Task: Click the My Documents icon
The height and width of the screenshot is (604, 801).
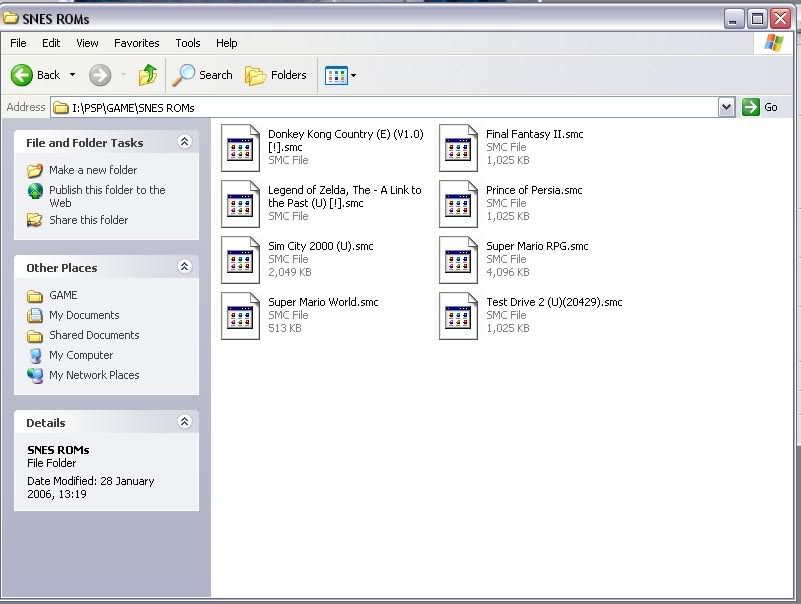Action: (x=35, y=315)
